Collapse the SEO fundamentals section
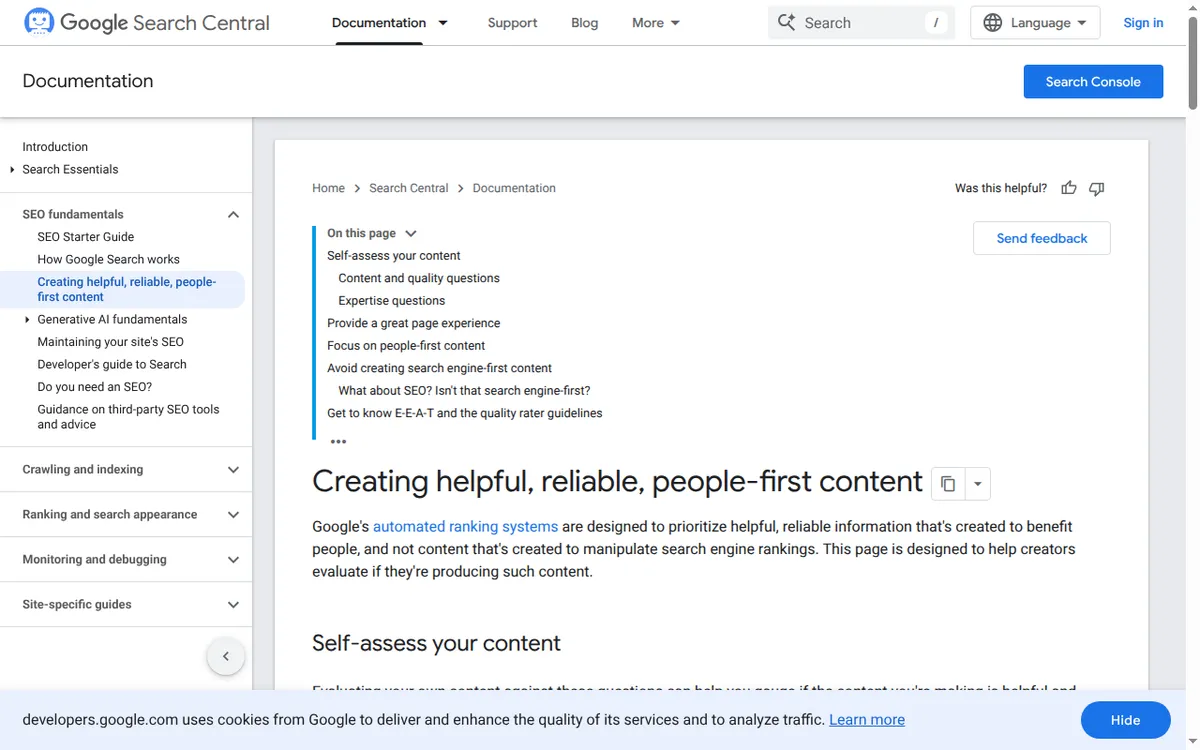The image size is (1200, 750). point(233,214)
